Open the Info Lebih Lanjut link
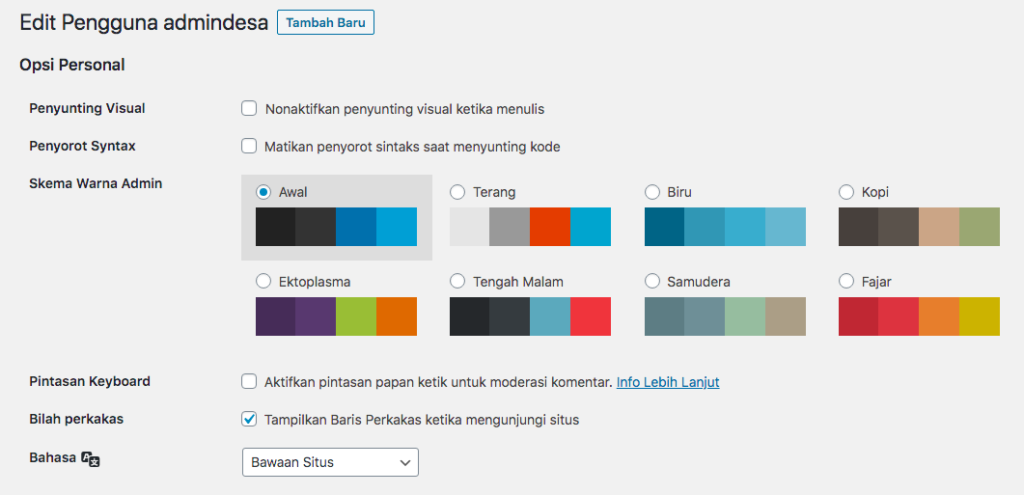 point(667,382)
